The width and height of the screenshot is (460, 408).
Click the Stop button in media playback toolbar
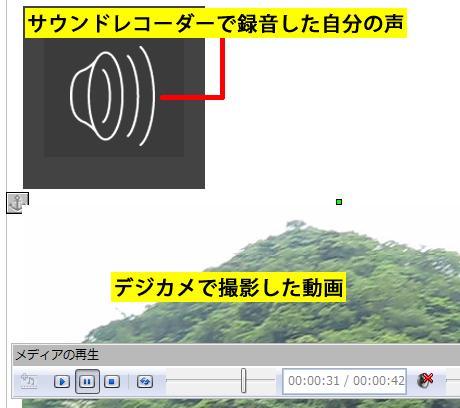(x=112, y=381)
